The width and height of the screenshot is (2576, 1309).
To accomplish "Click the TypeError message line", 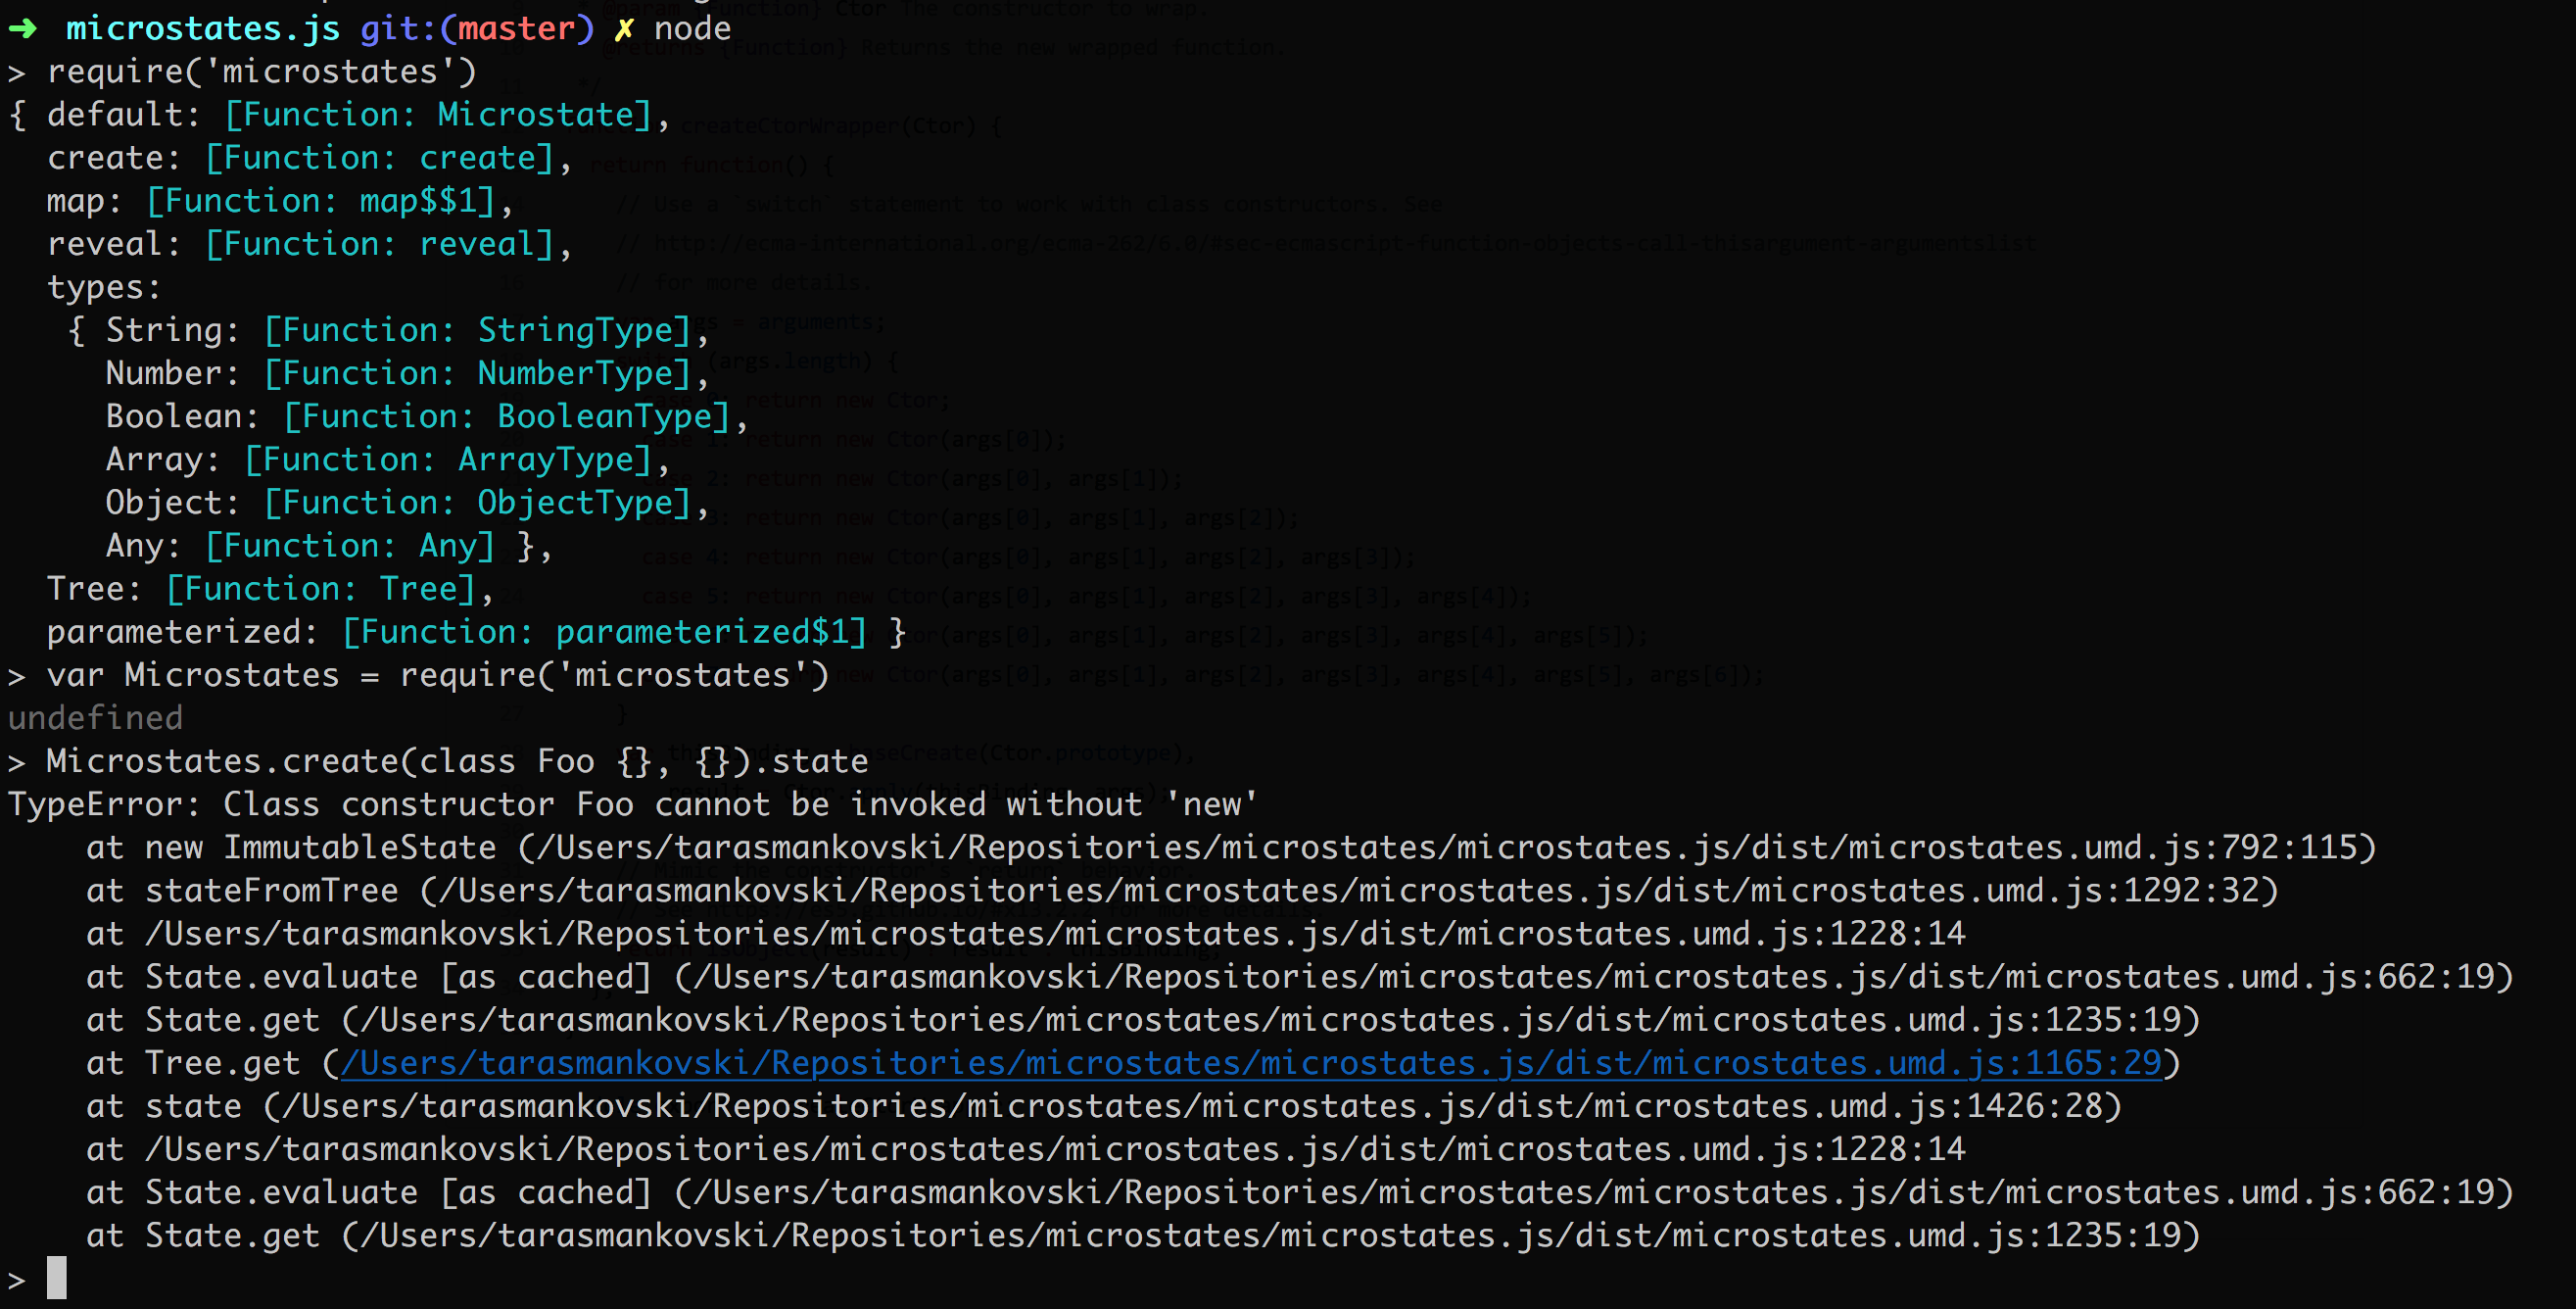I will 632,804.
